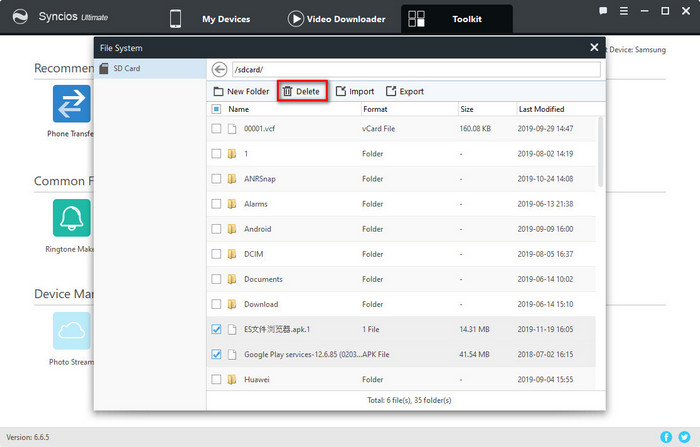This screenshot has height=447, width=700.
Task: Check the DCIM folder checkbox
Action: pyautogui.click(x=216, y=254)
